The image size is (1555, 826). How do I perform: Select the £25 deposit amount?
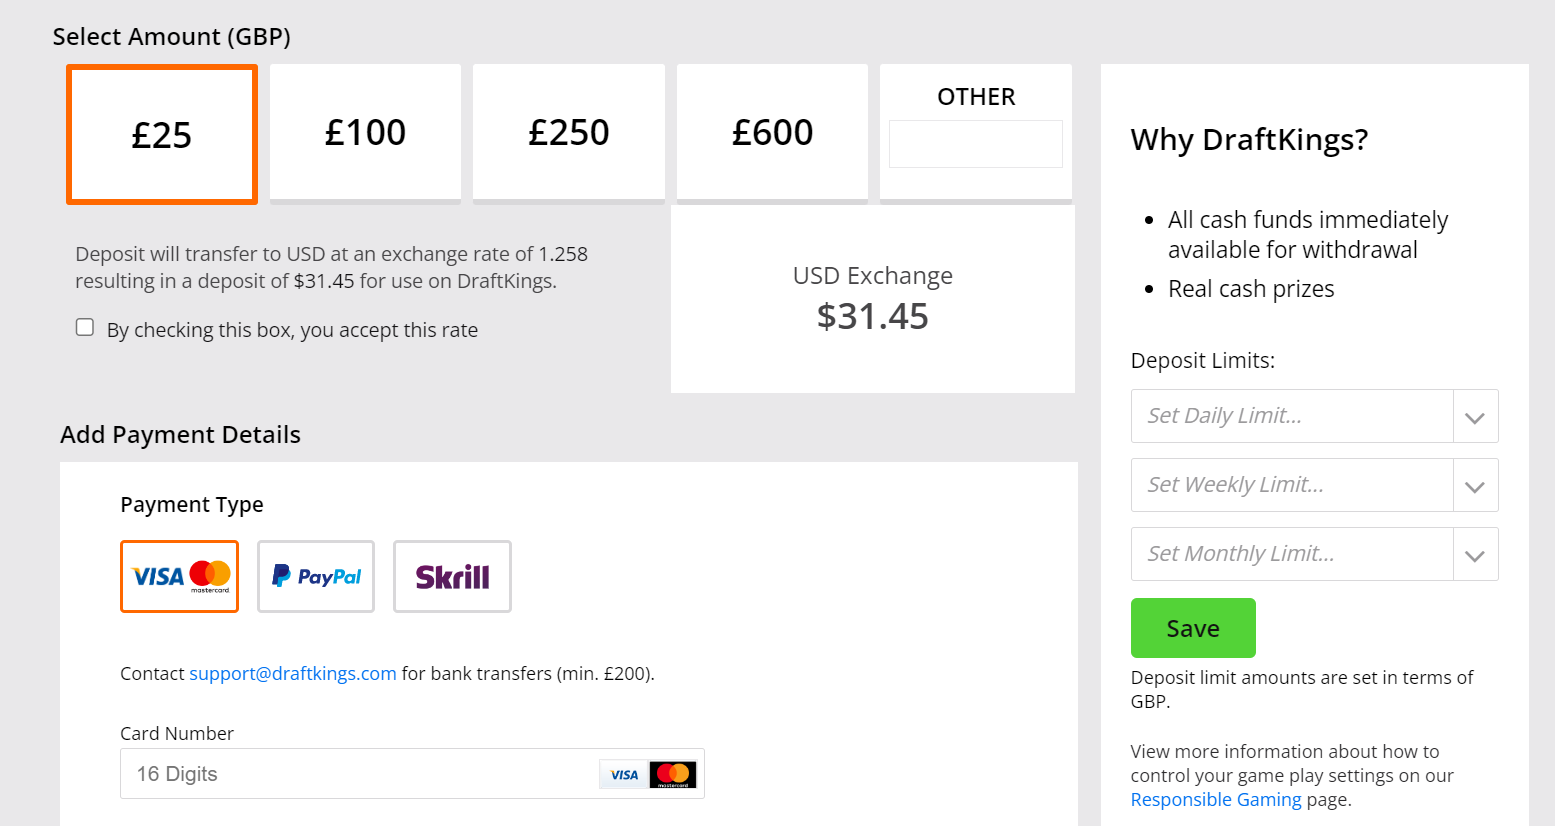[162, 135]
